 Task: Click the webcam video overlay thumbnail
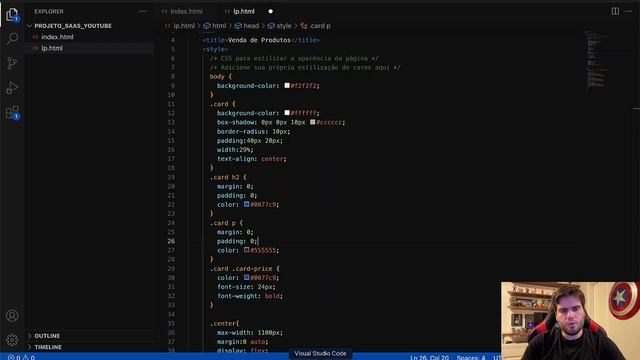(571, 321)
